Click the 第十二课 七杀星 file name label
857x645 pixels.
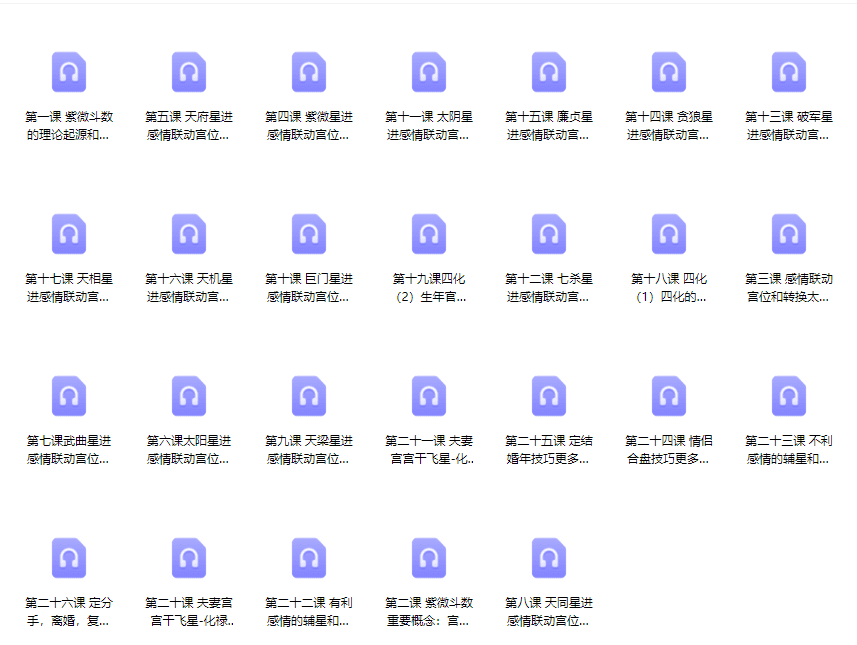pos(549,288)
